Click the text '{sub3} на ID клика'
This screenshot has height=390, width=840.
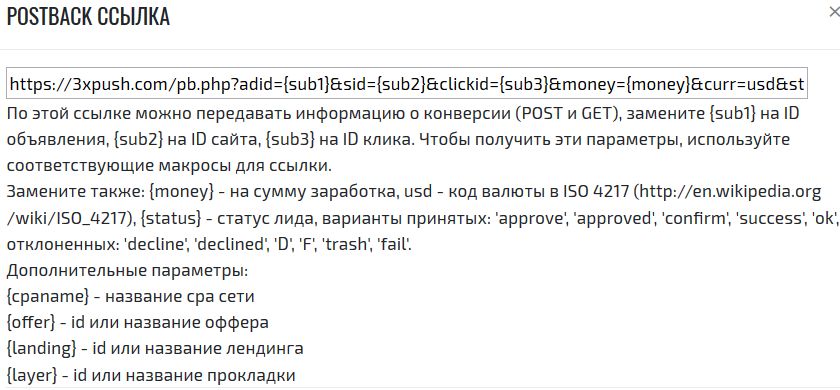pos(340,140)
